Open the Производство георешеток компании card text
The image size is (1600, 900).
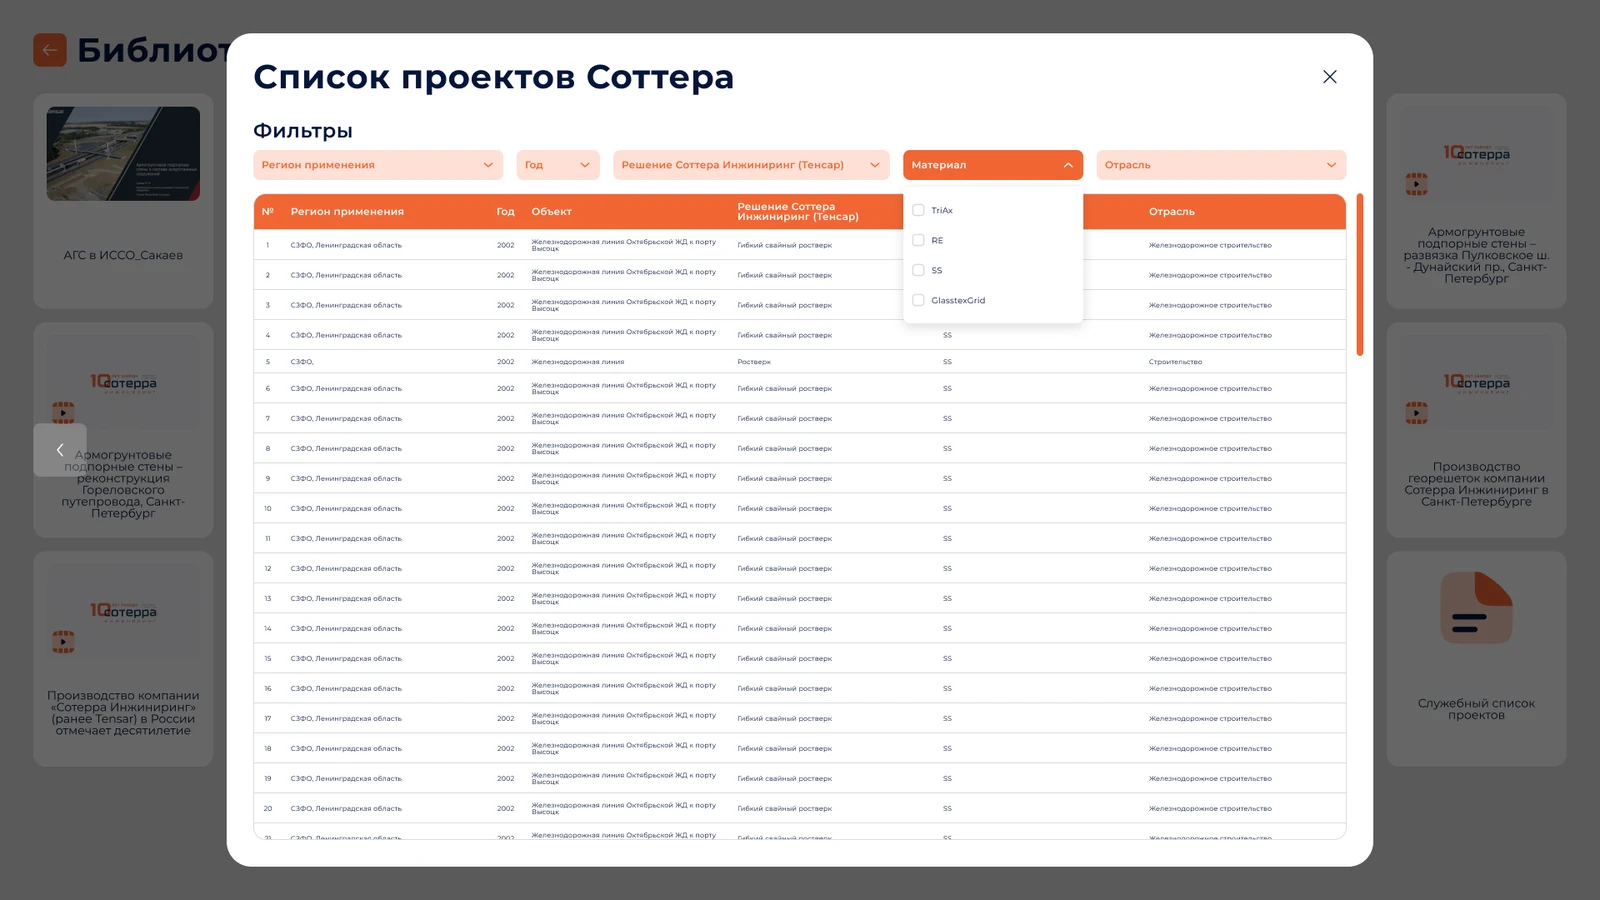click(1476, 484)
